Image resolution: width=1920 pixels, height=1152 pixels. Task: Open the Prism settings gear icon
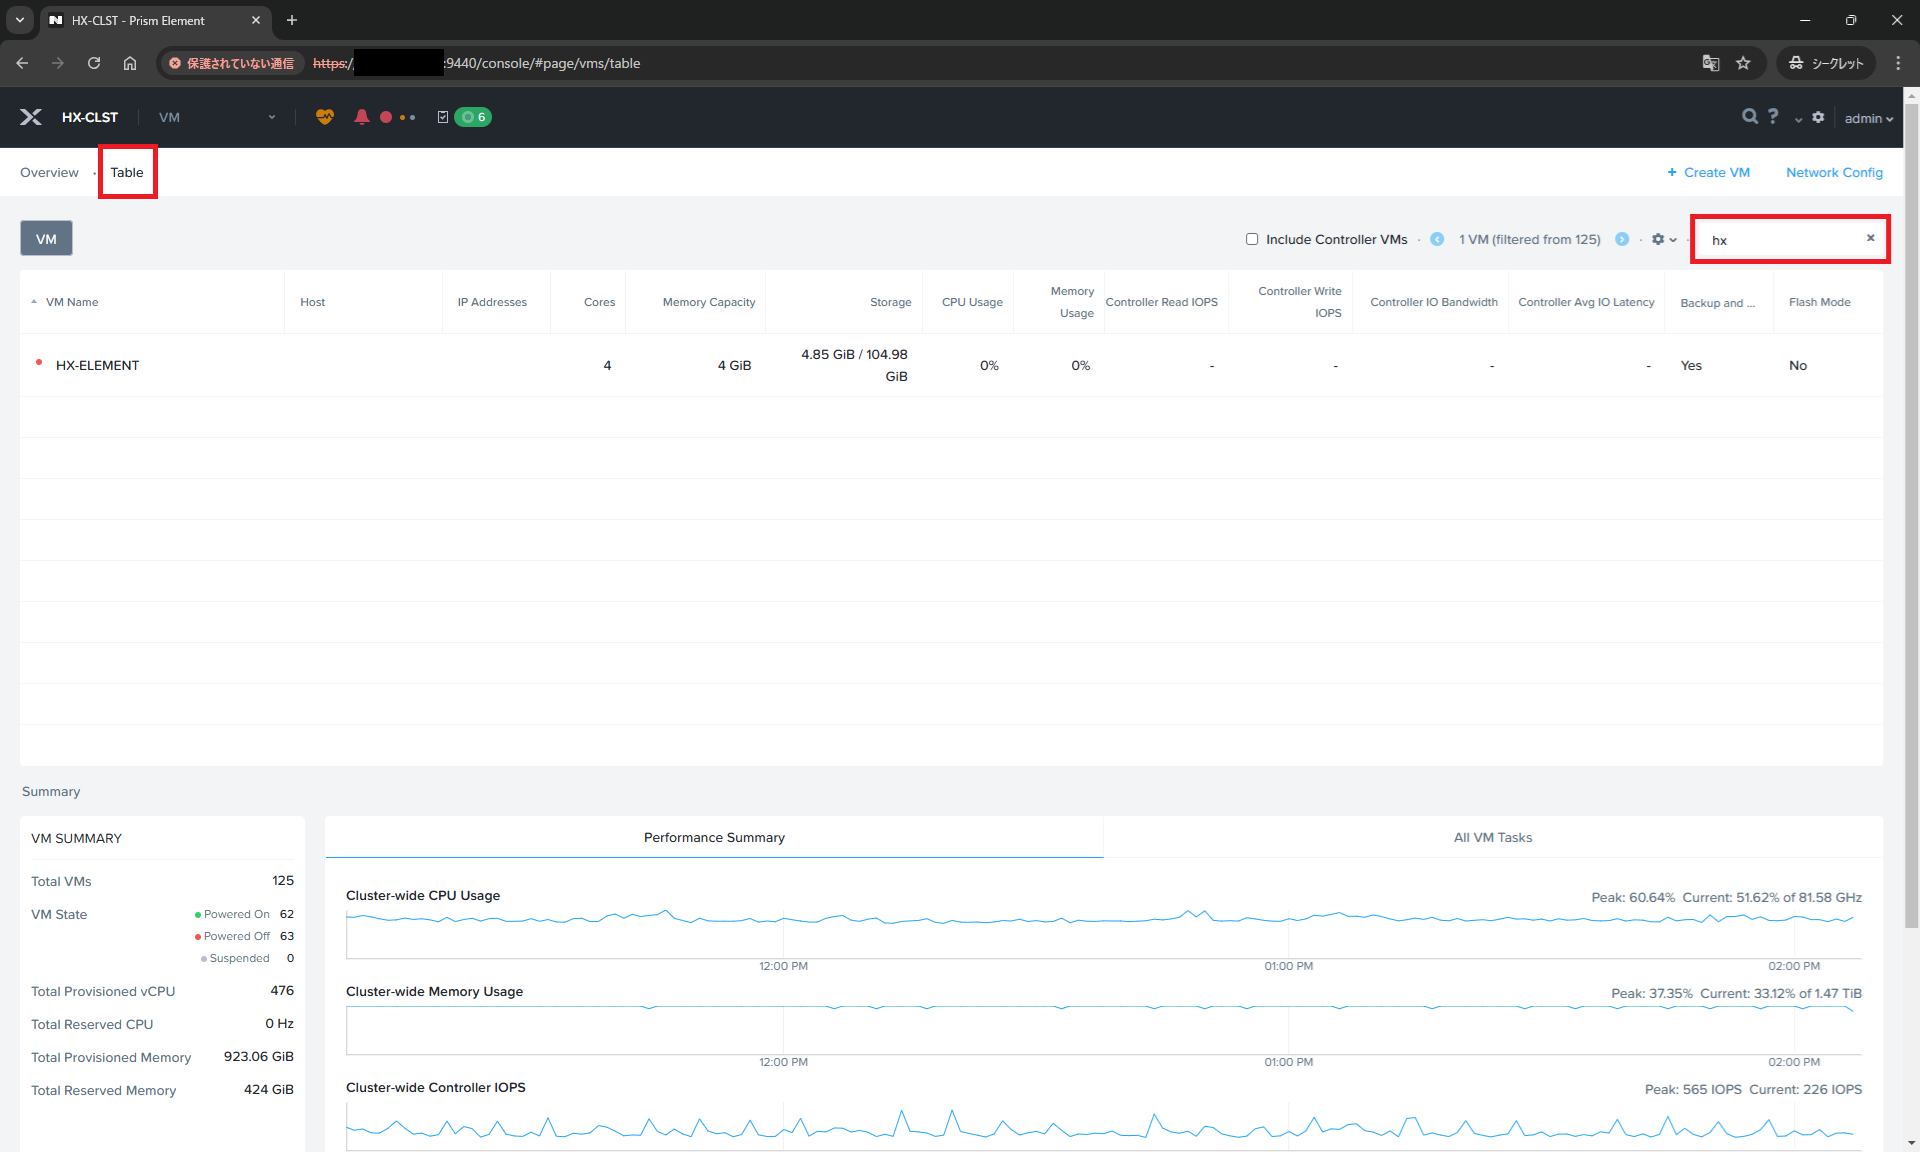(1818, 117)
